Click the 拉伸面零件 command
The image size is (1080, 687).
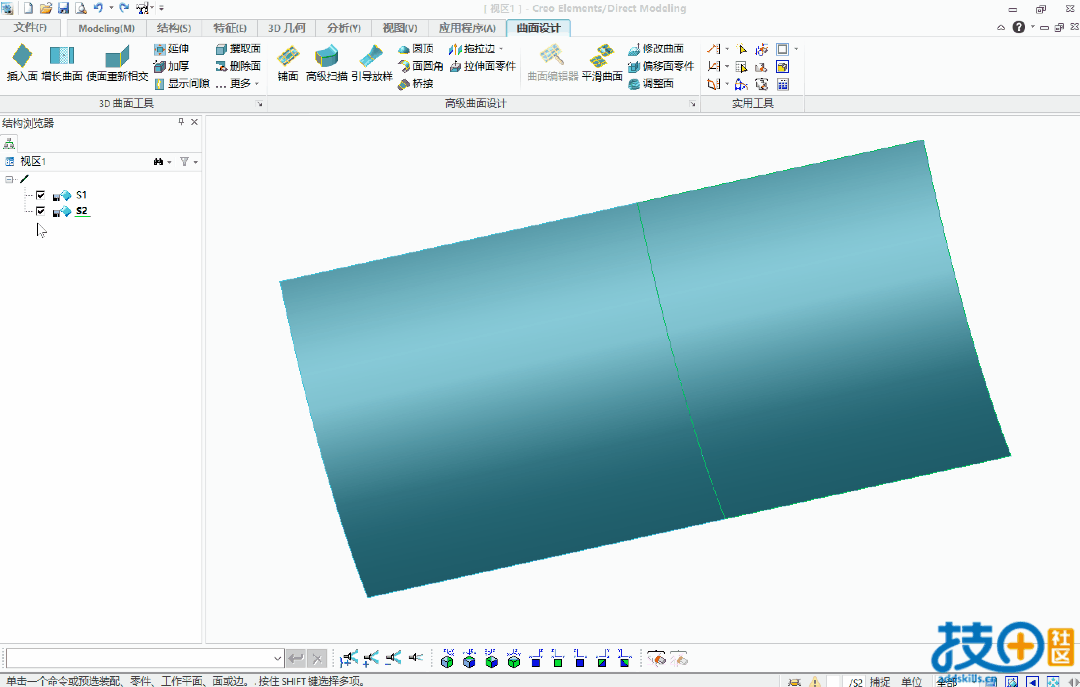point(482,66)
